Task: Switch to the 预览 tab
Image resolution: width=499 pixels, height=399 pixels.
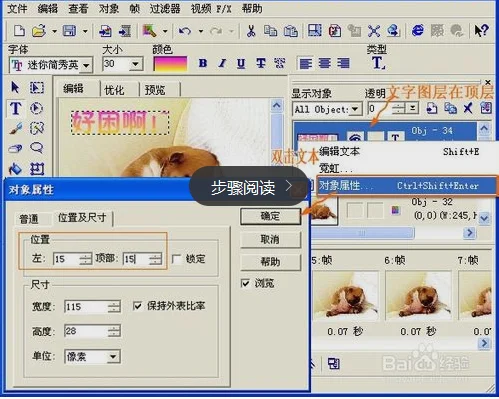Action: point(155,90)
